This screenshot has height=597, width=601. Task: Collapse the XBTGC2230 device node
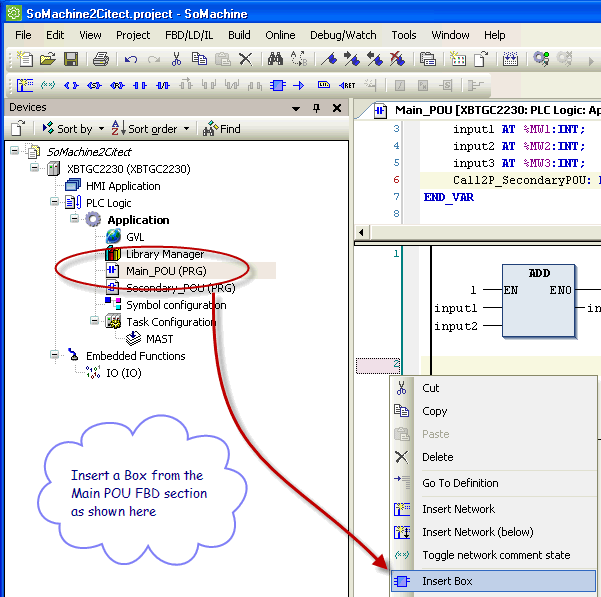(x=34, y=167)
